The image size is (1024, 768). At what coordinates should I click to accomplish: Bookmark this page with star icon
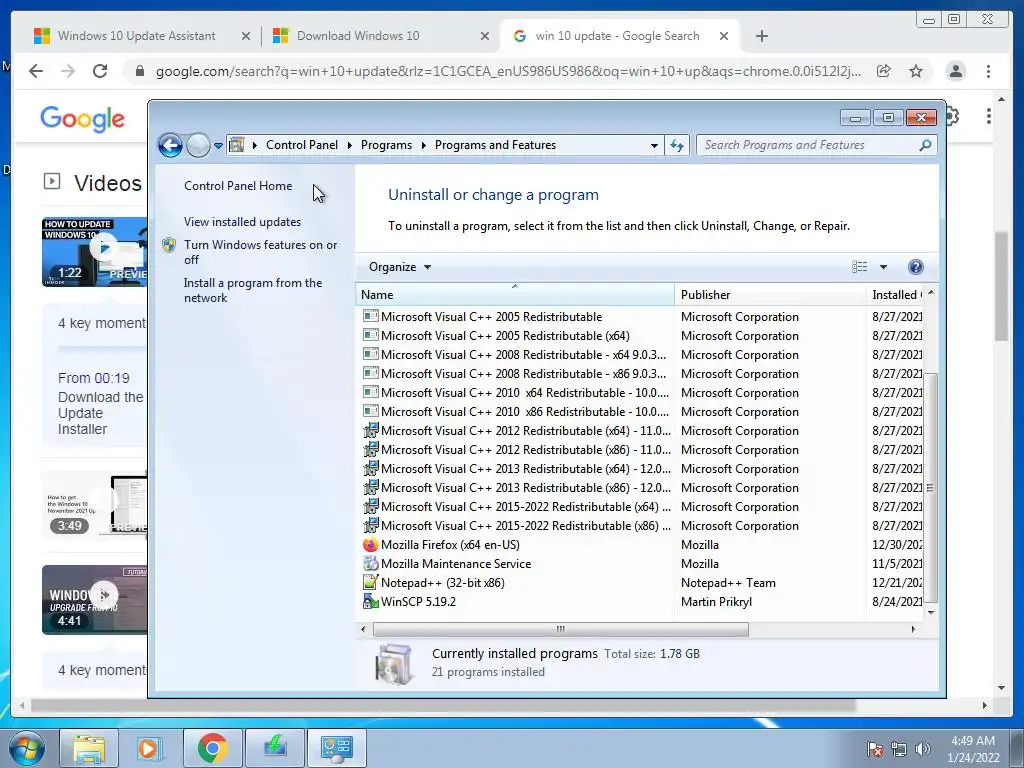(x=916, y=71)
